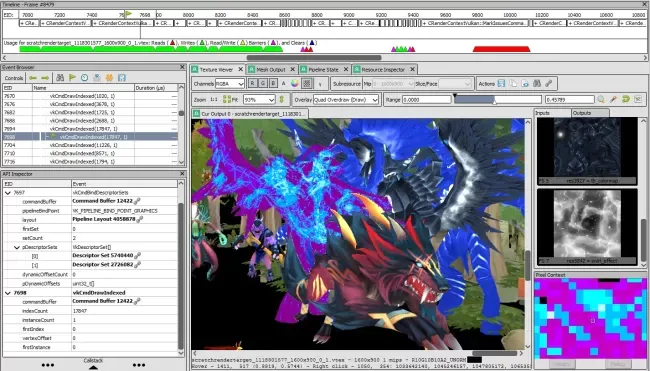Screen dimensions: 650x371
Task: Click the green flag bookmark icon
Action: [x=73, y=78]
